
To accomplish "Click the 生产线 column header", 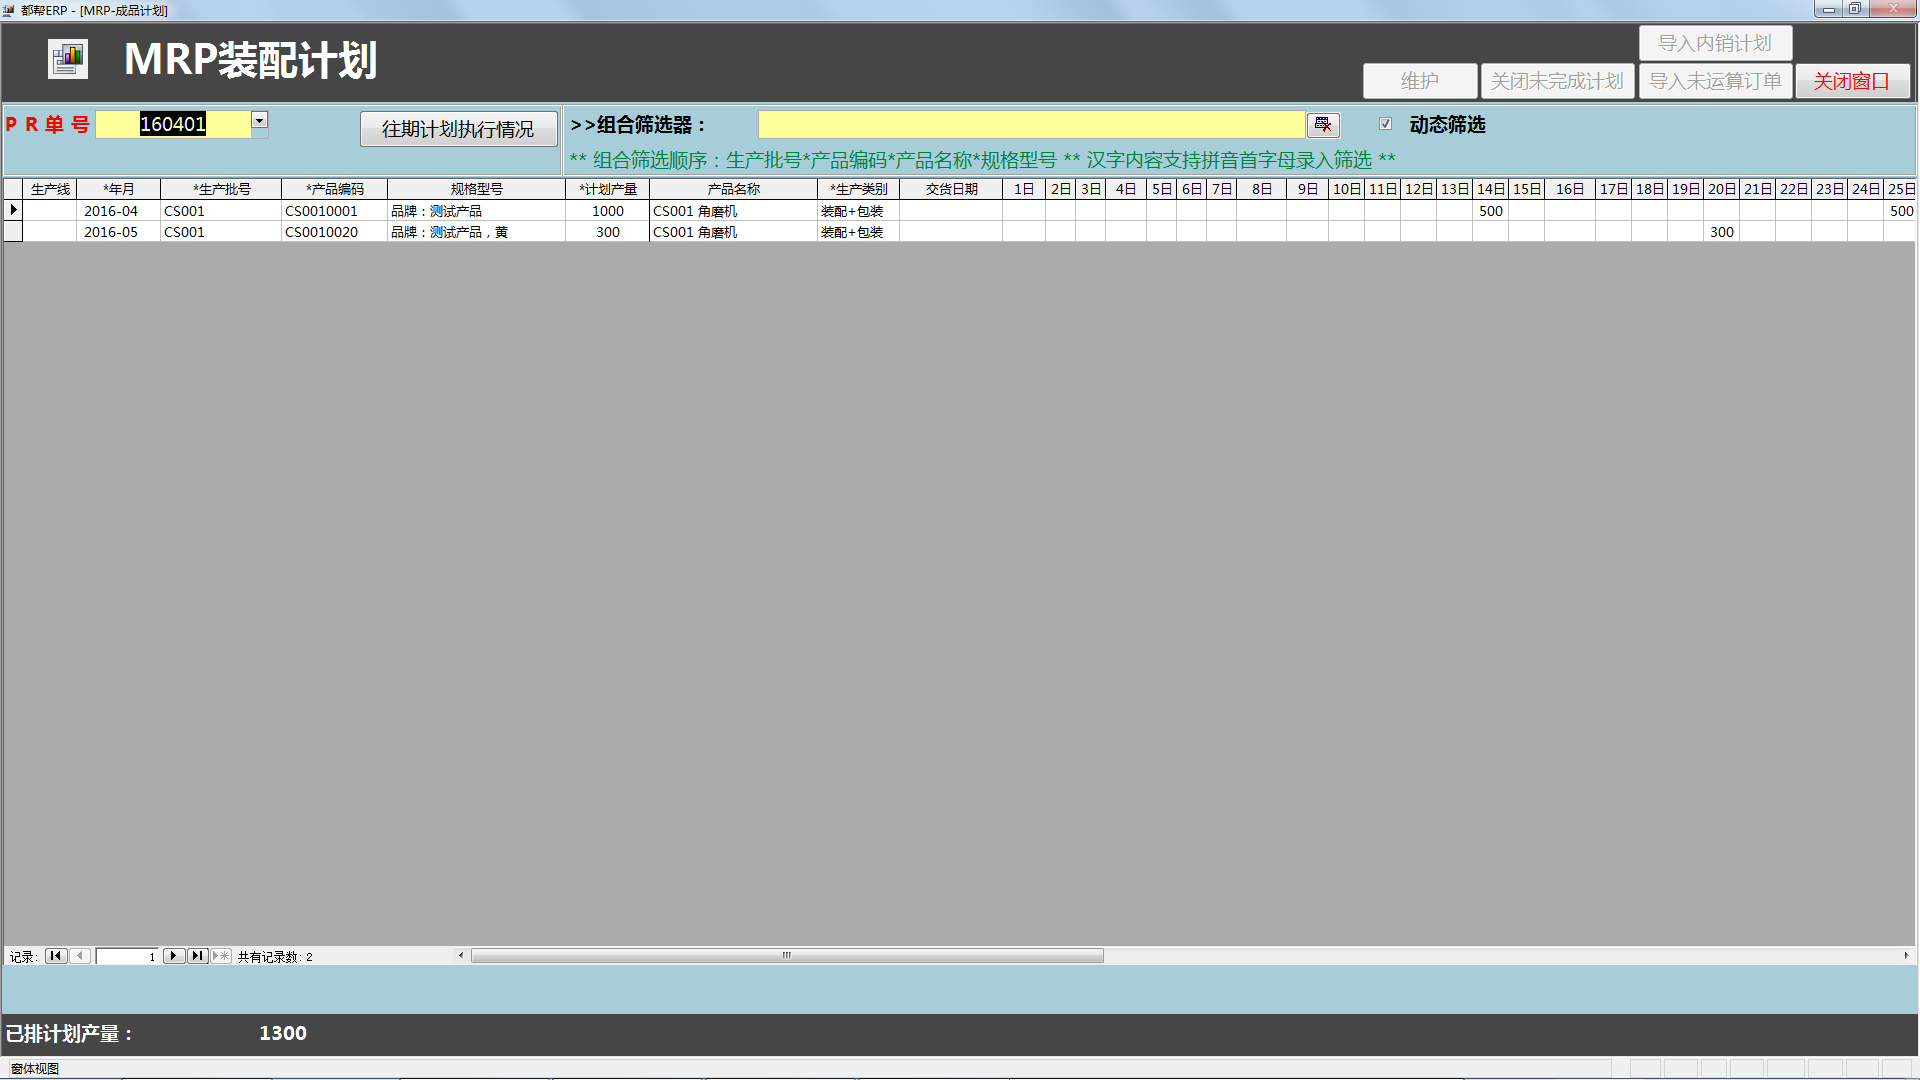I will pyautogui.click(x=50, y=189).
